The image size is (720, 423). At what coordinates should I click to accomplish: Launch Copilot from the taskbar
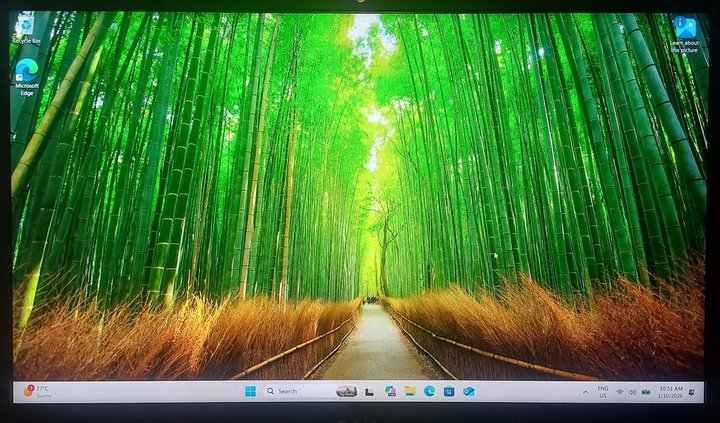(390, 391)
